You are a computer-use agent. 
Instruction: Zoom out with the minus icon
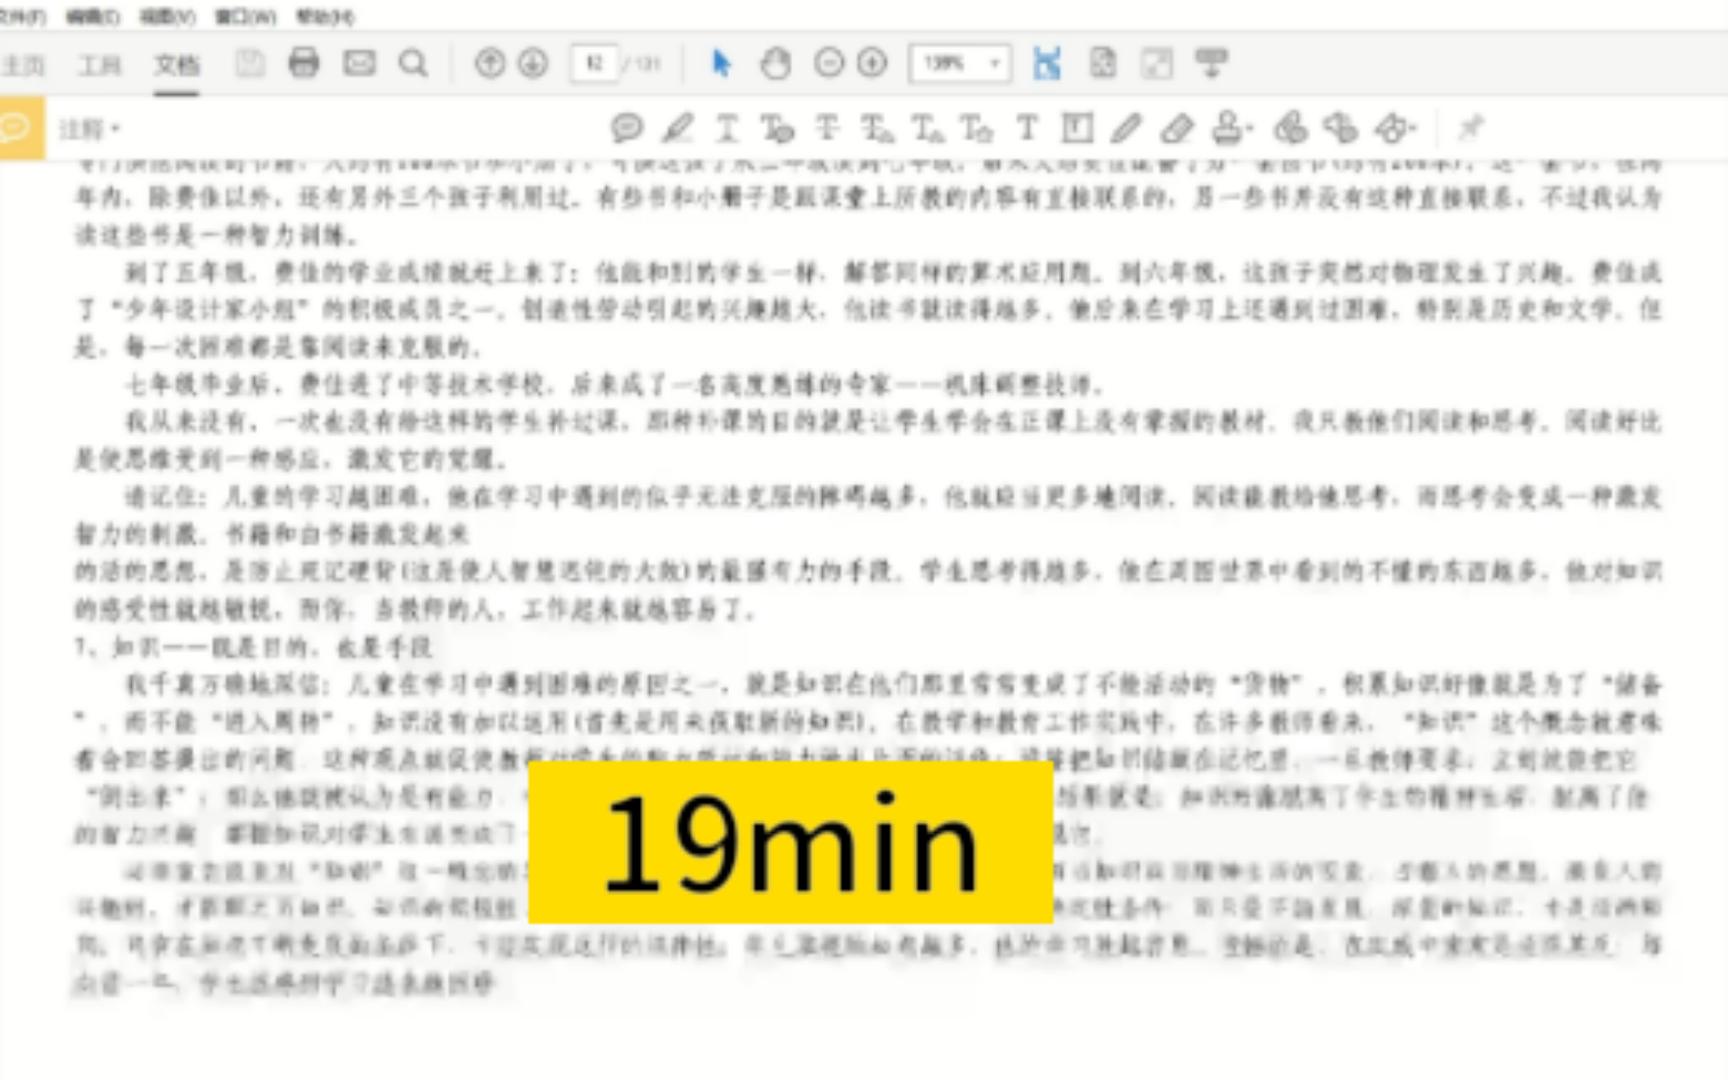(x=829, y=64)
